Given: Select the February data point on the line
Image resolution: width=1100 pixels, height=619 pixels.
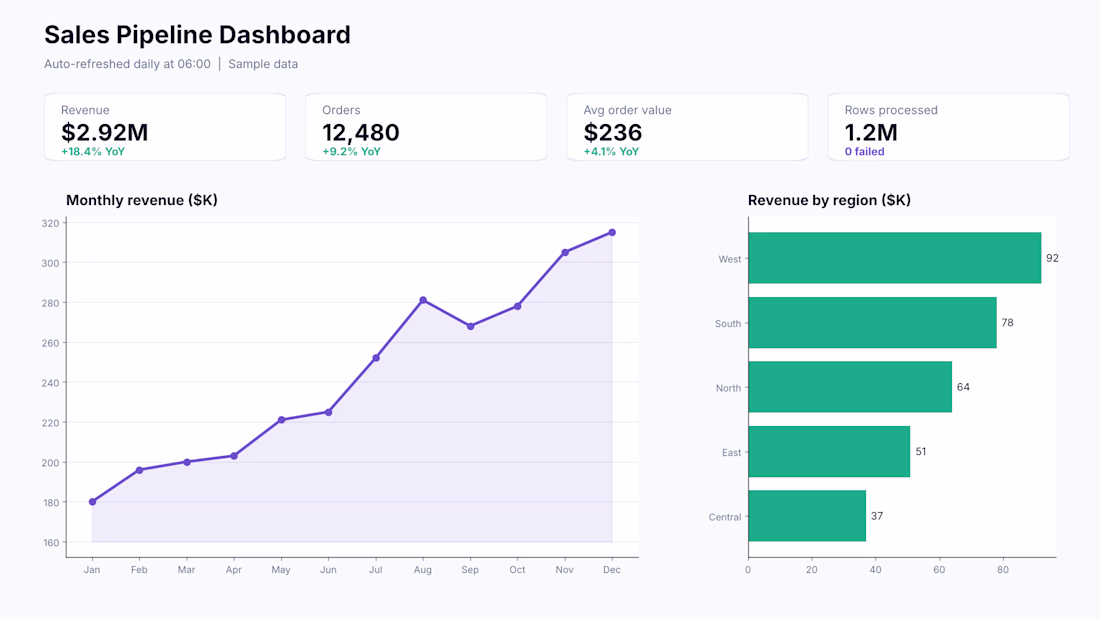Looking at the screenshot, I should click(140, 470).
